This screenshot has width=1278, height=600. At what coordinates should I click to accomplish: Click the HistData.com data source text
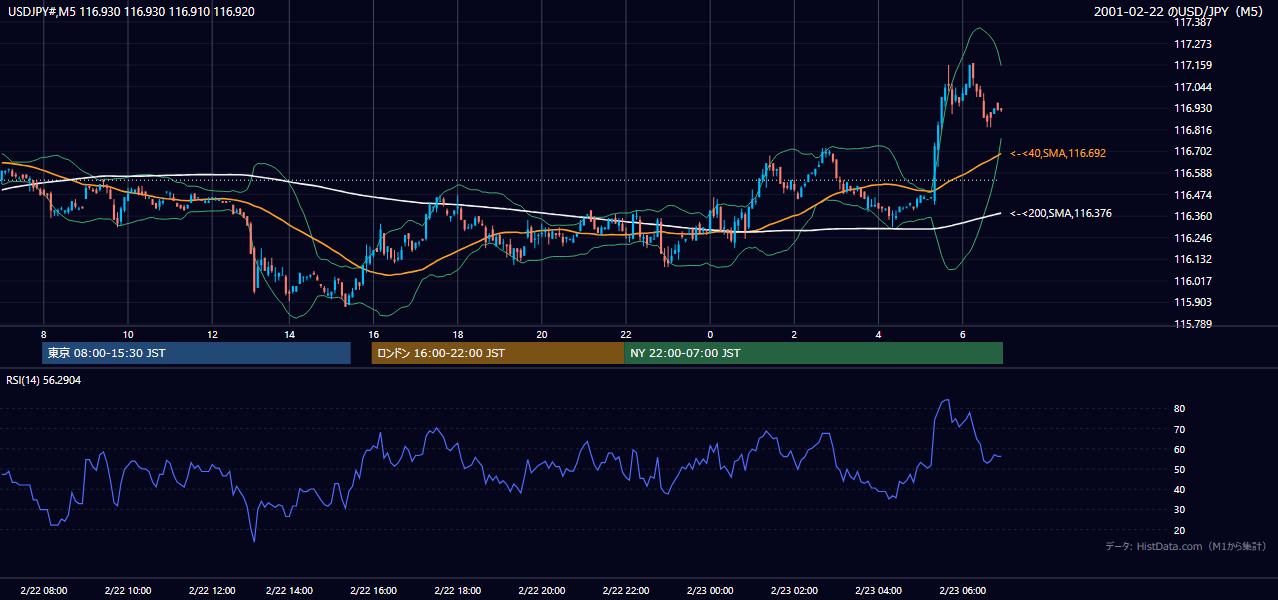click(x=1186, y=546)
